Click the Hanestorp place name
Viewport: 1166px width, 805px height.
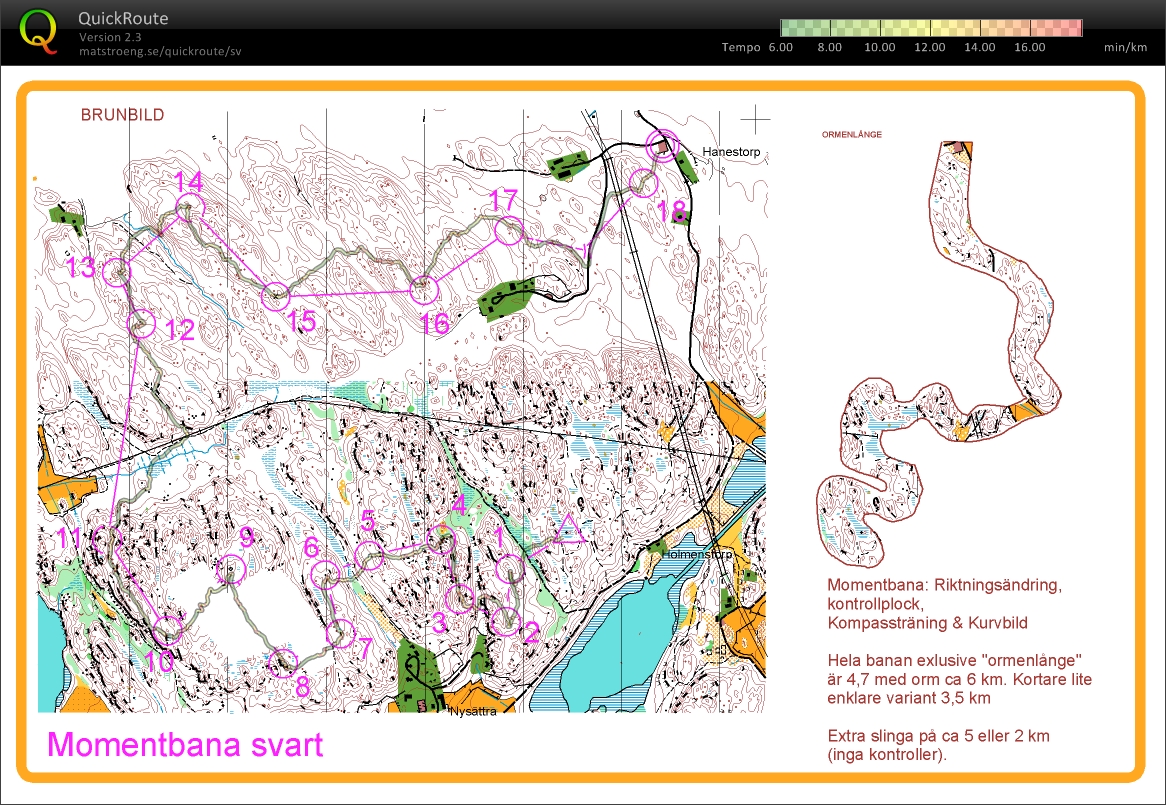point(731,152)
